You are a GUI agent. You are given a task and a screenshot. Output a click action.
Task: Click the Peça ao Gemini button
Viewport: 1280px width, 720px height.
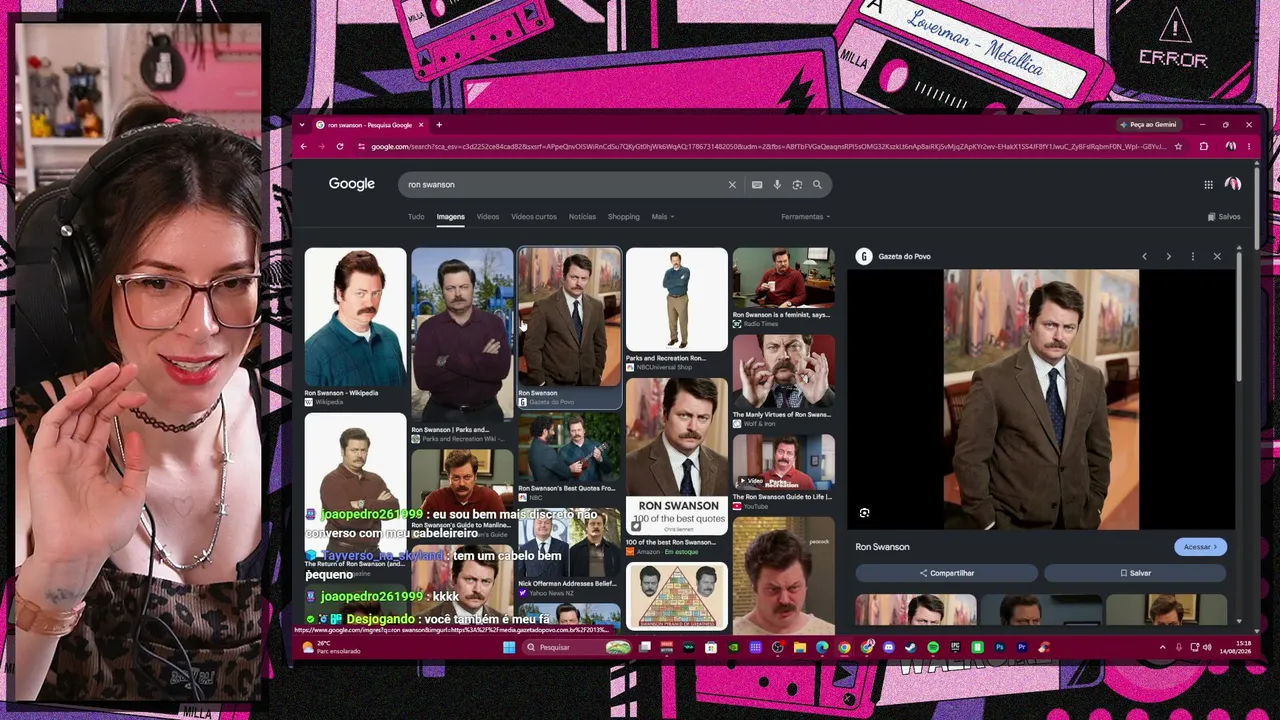tap(1148, 125)
